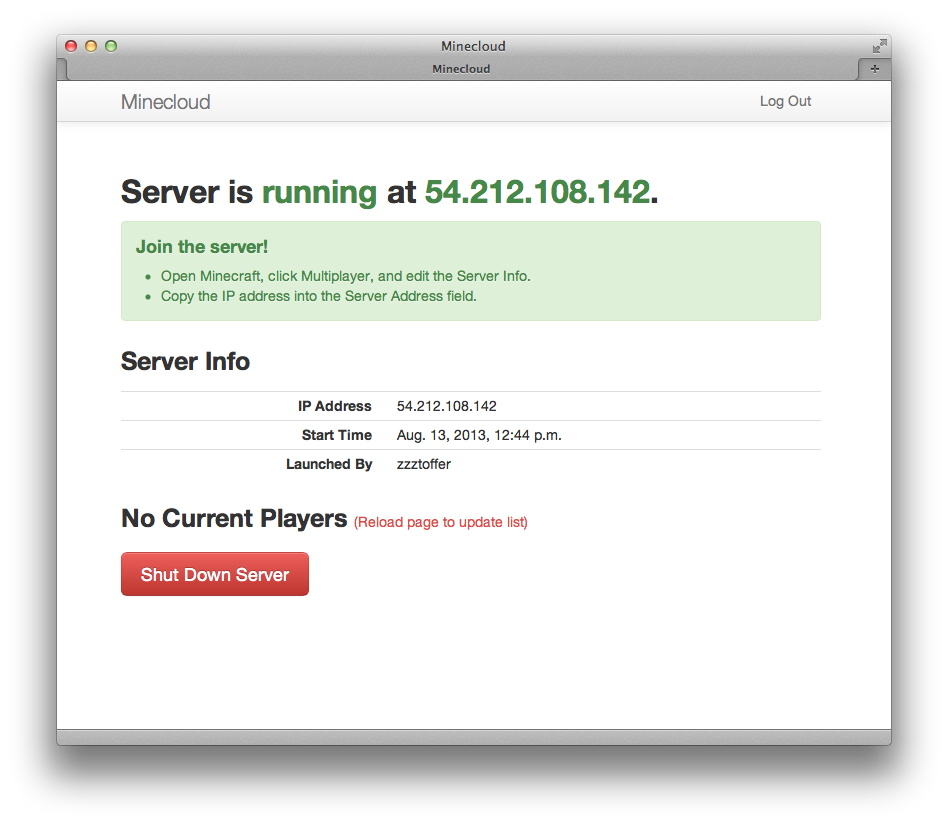Viewport: 948px width, 824px height.
Task: Close the window with red button
Action: point(71,46)
